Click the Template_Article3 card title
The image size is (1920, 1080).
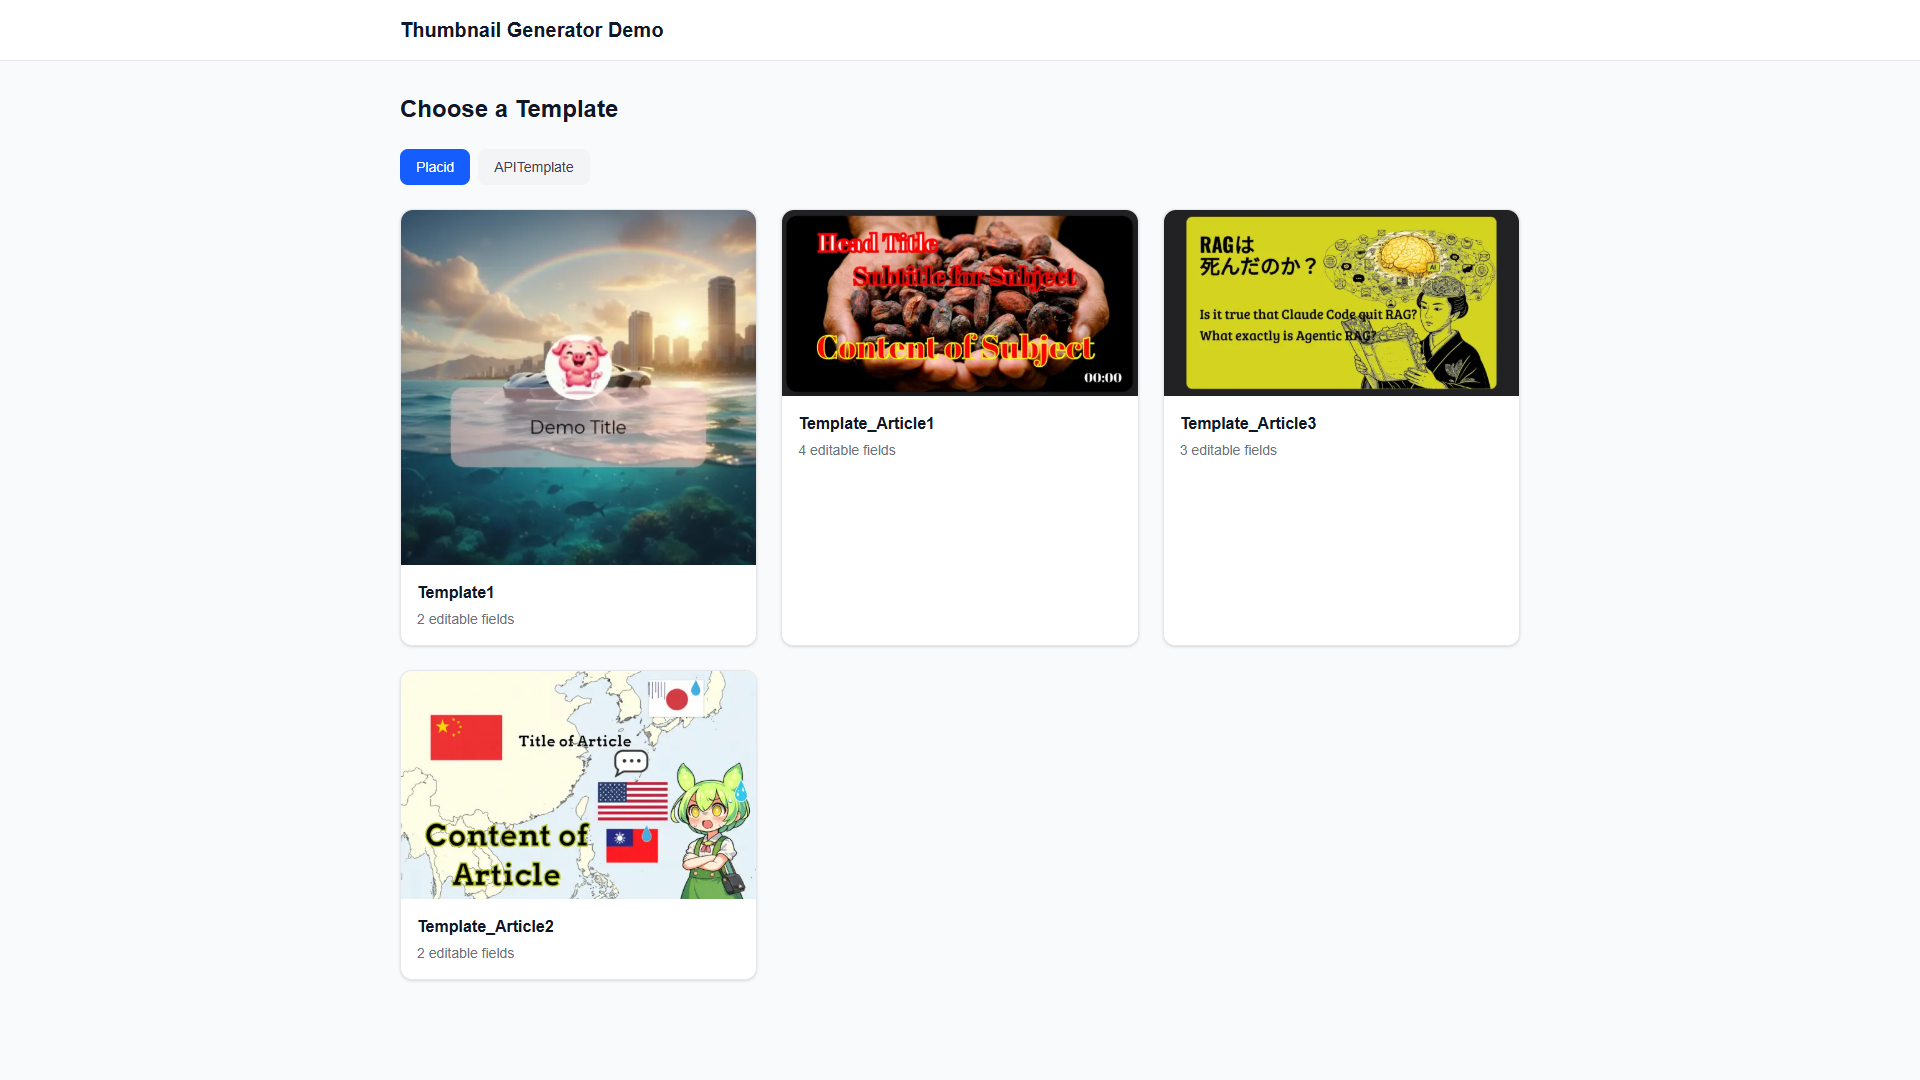click(1248, 423)
